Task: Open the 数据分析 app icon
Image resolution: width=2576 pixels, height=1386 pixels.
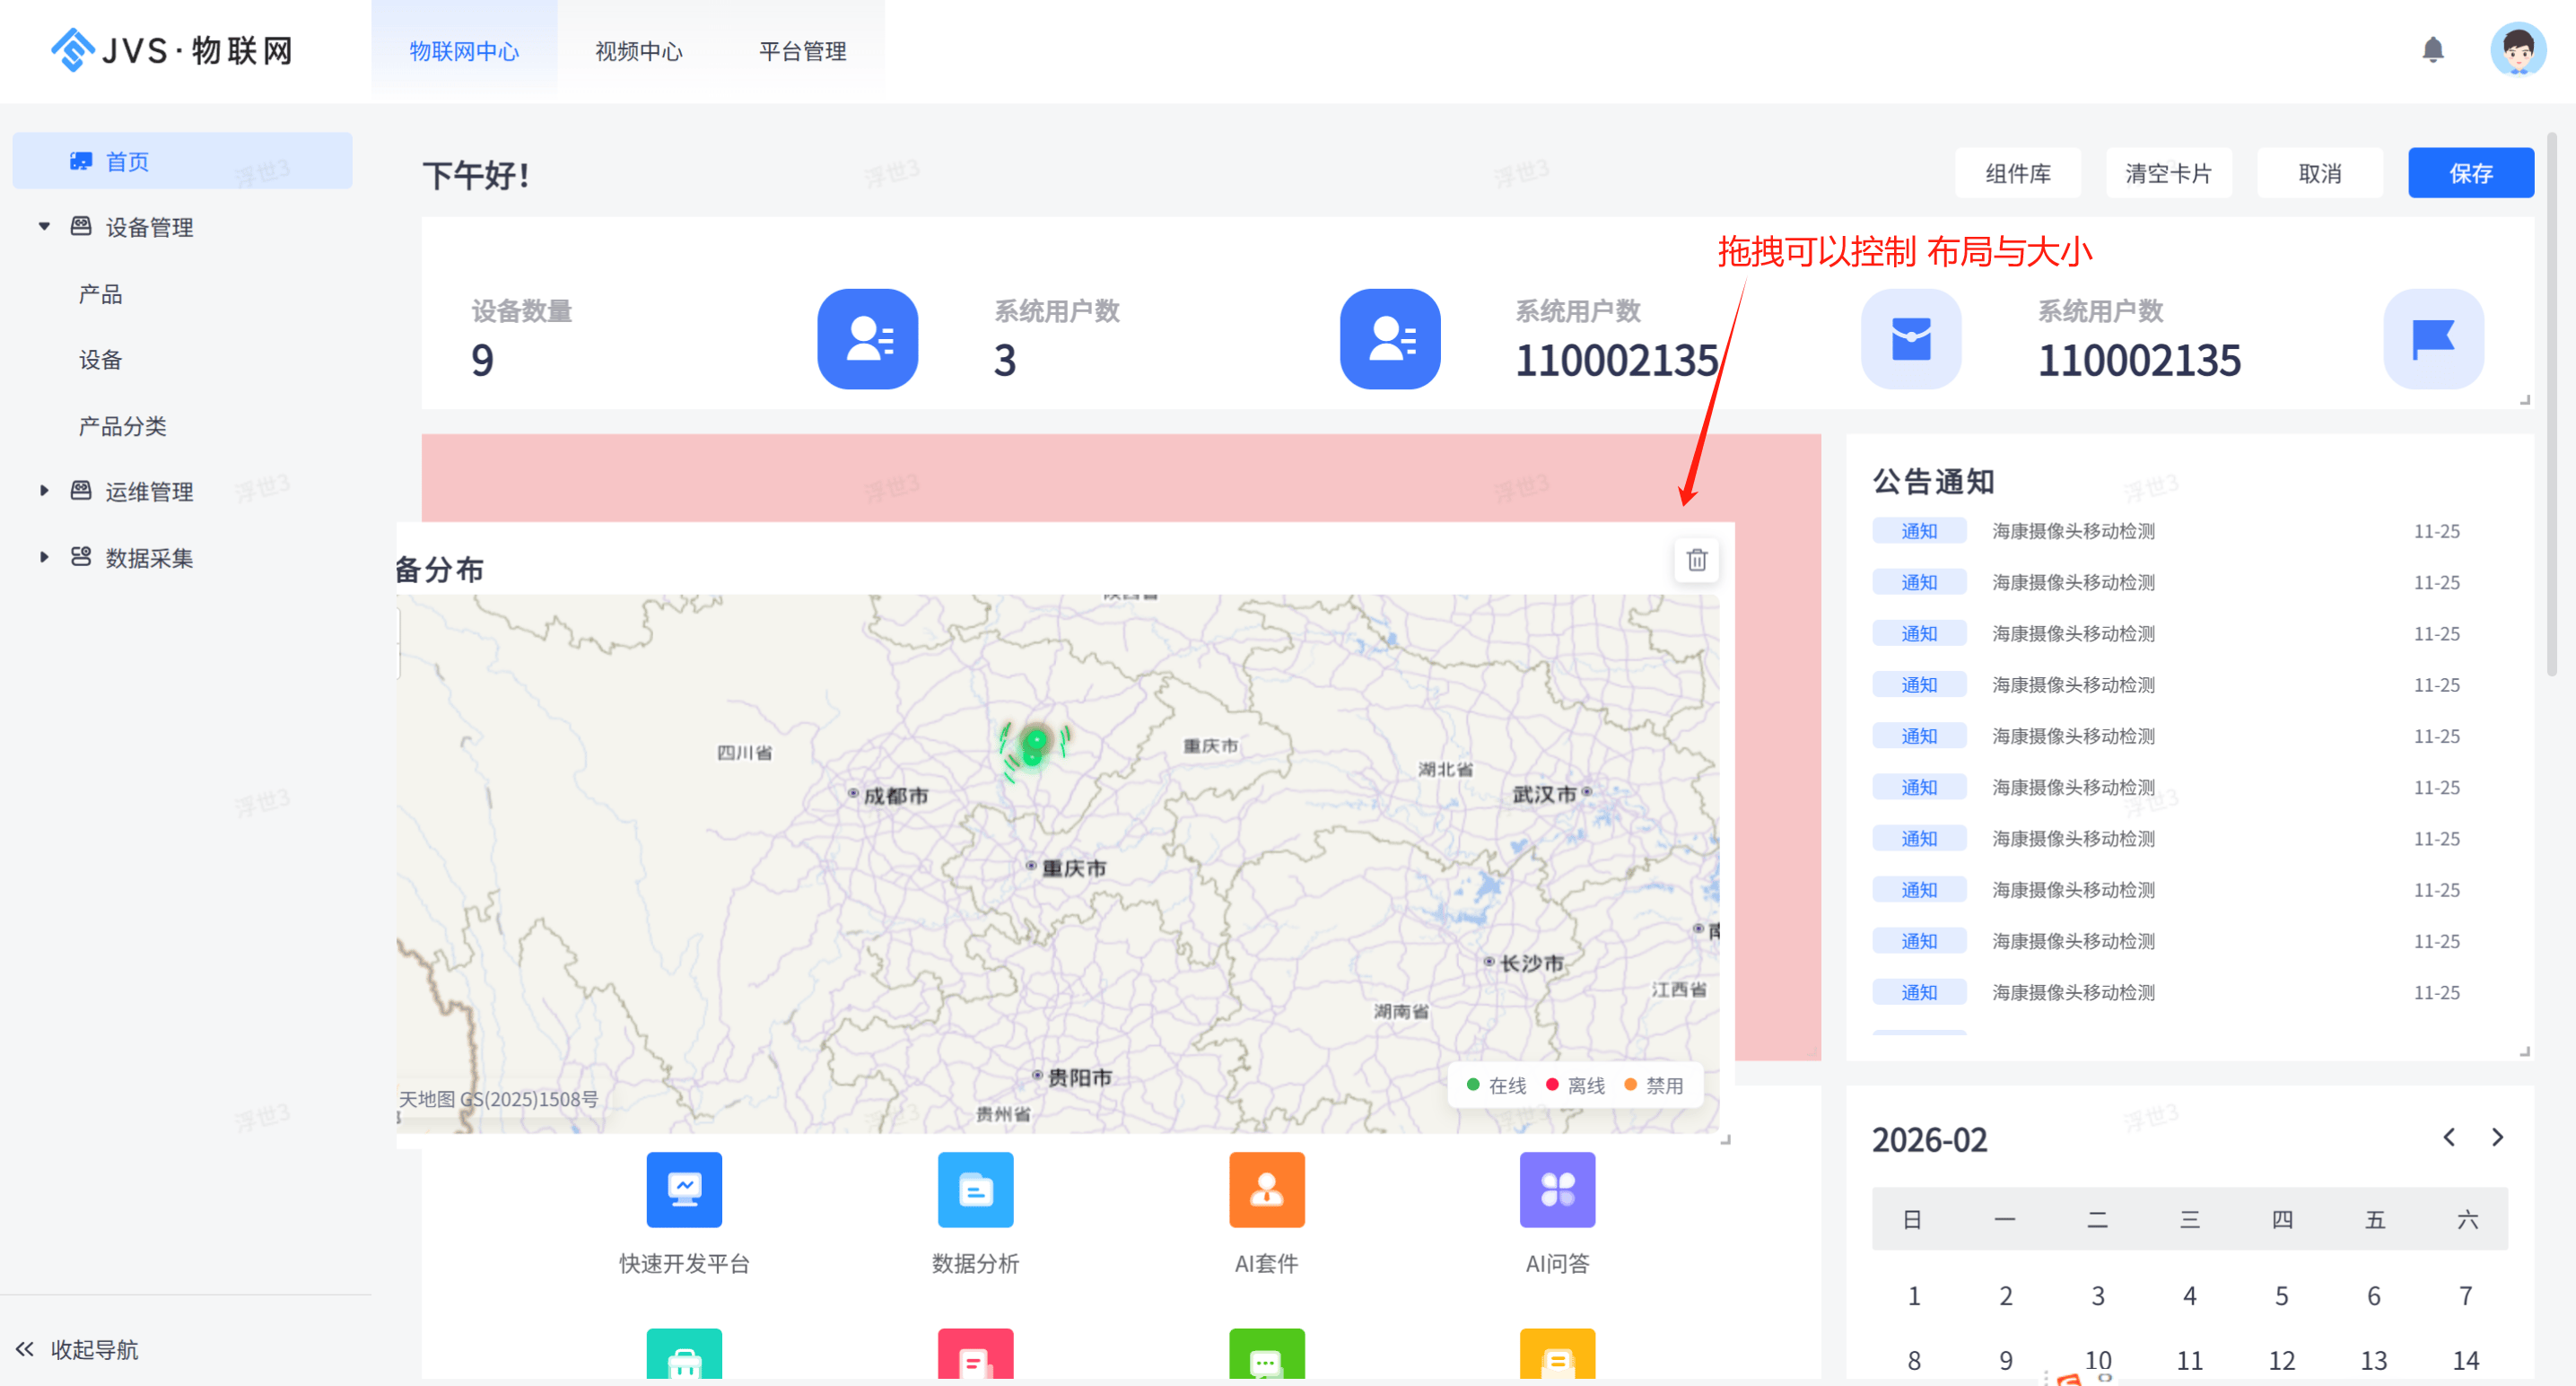Action: 975,1189
